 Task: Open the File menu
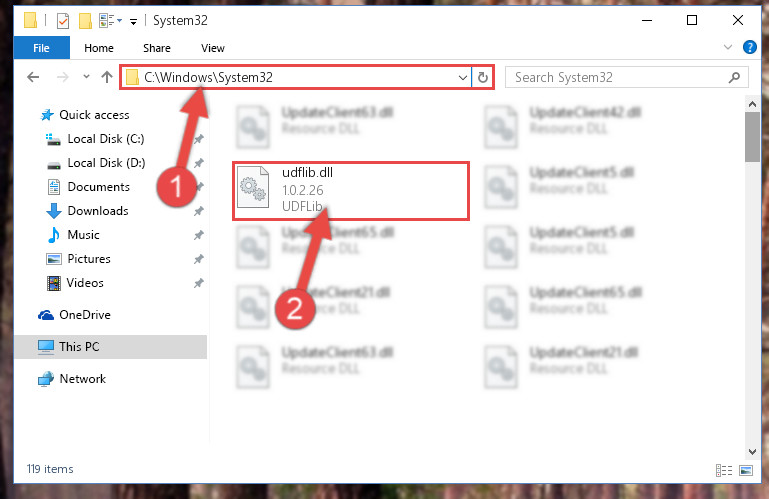[x=41, y=48]
